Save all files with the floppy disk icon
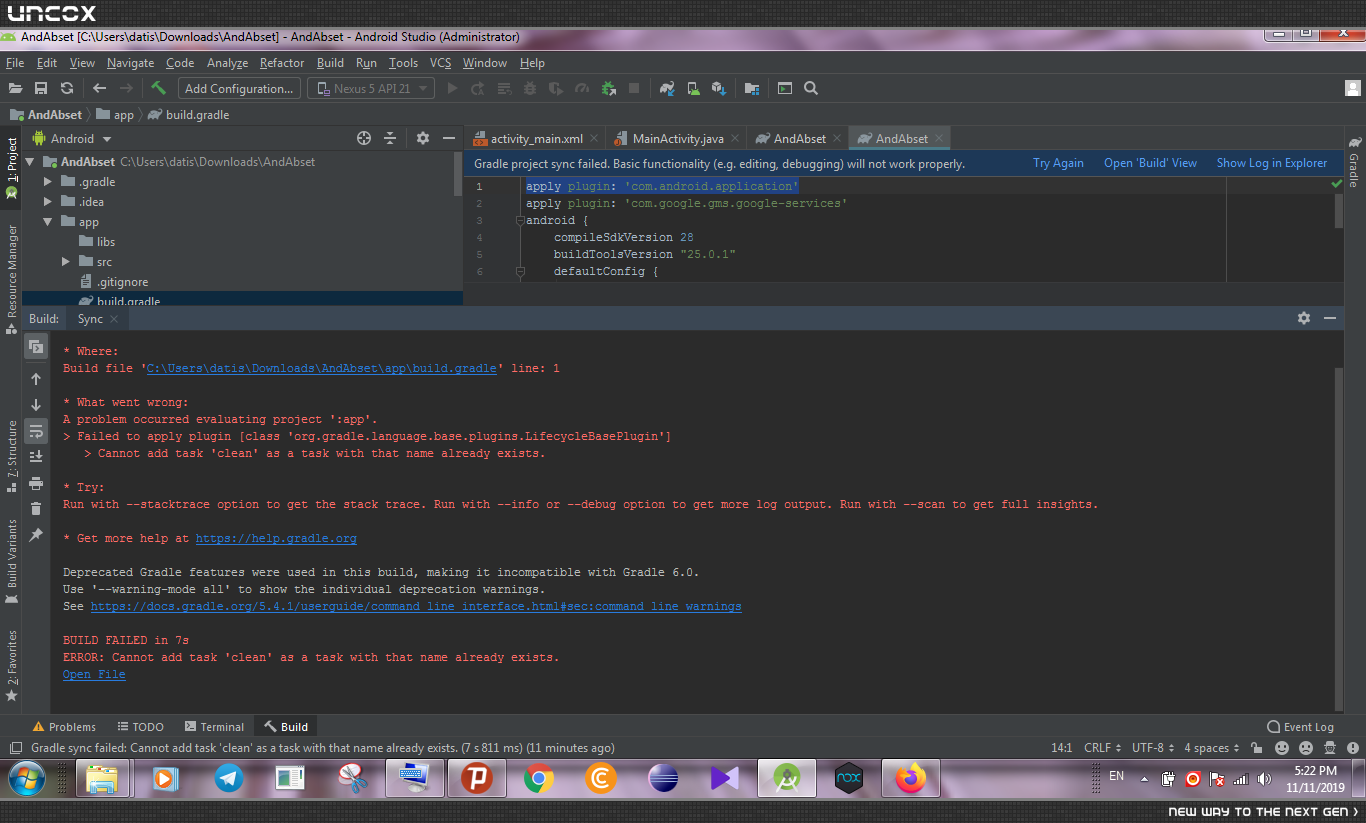Image resolution: width=1366 pixels, height=823 pixels. [x=41, y=88]
